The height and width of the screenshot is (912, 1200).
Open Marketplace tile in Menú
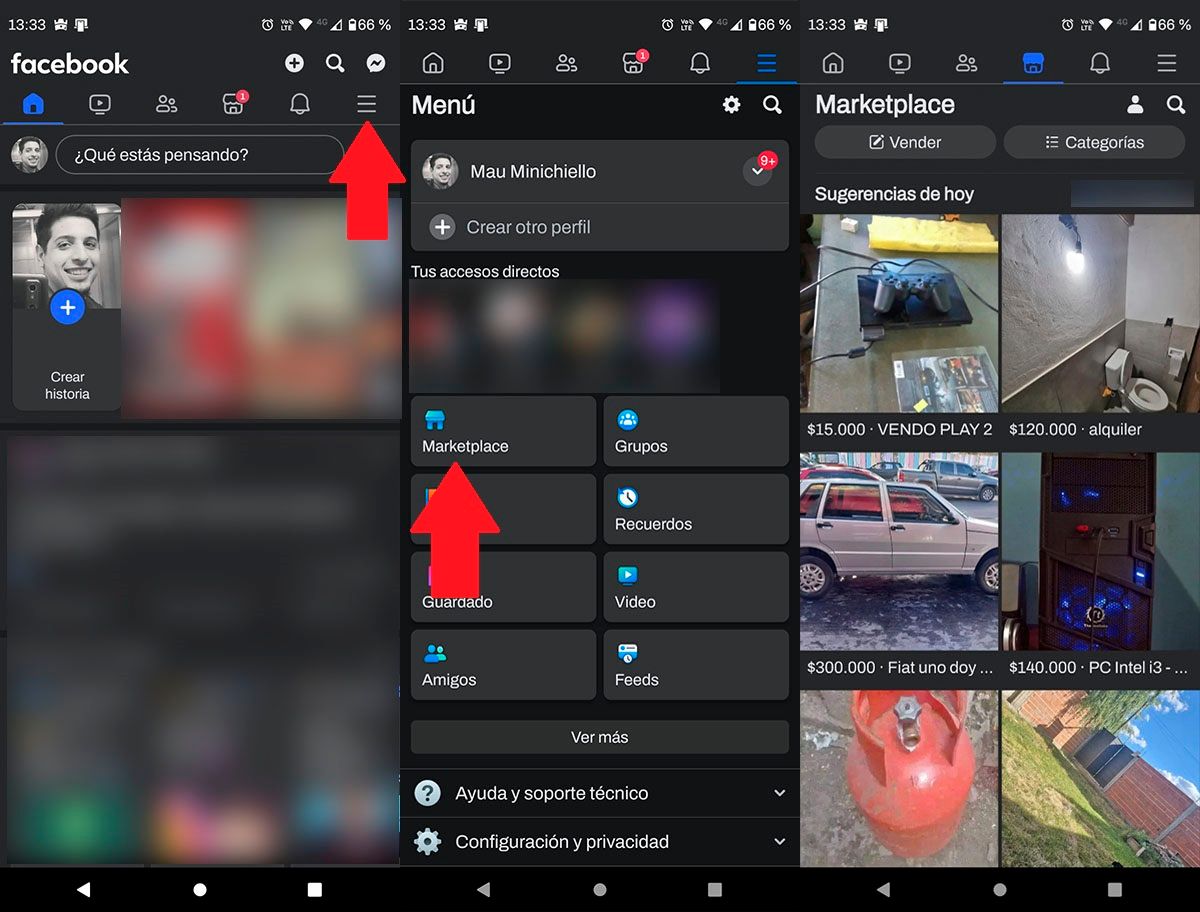pyautogui.click(x=503, y=431)
